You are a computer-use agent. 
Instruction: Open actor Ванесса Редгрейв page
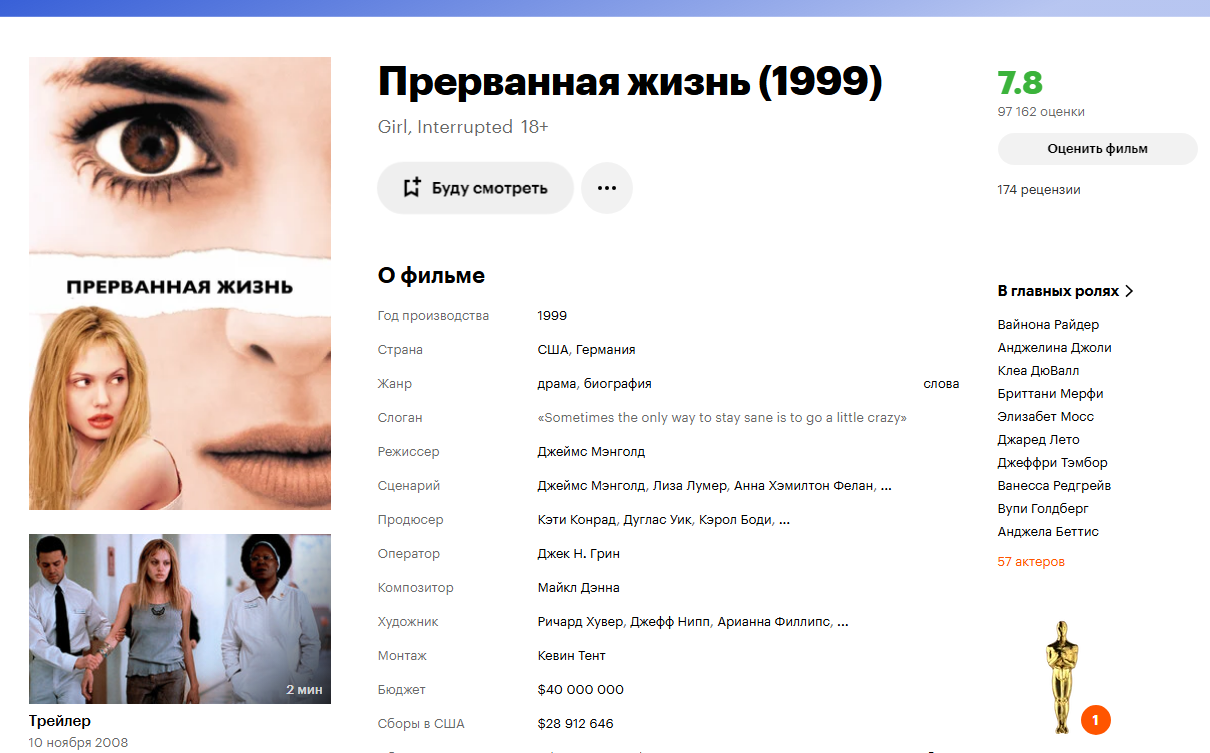click(1054, 486)
